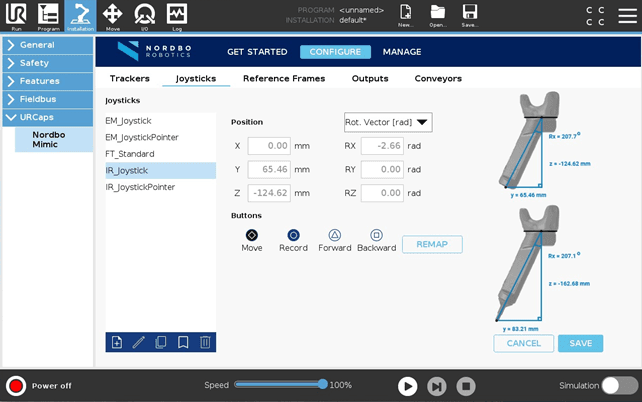Viewport: 642px width, 402px height.
Task: Select EM_JoystickPointer in joysticks list
Action: pyautogui.click(x=142, y=137)
